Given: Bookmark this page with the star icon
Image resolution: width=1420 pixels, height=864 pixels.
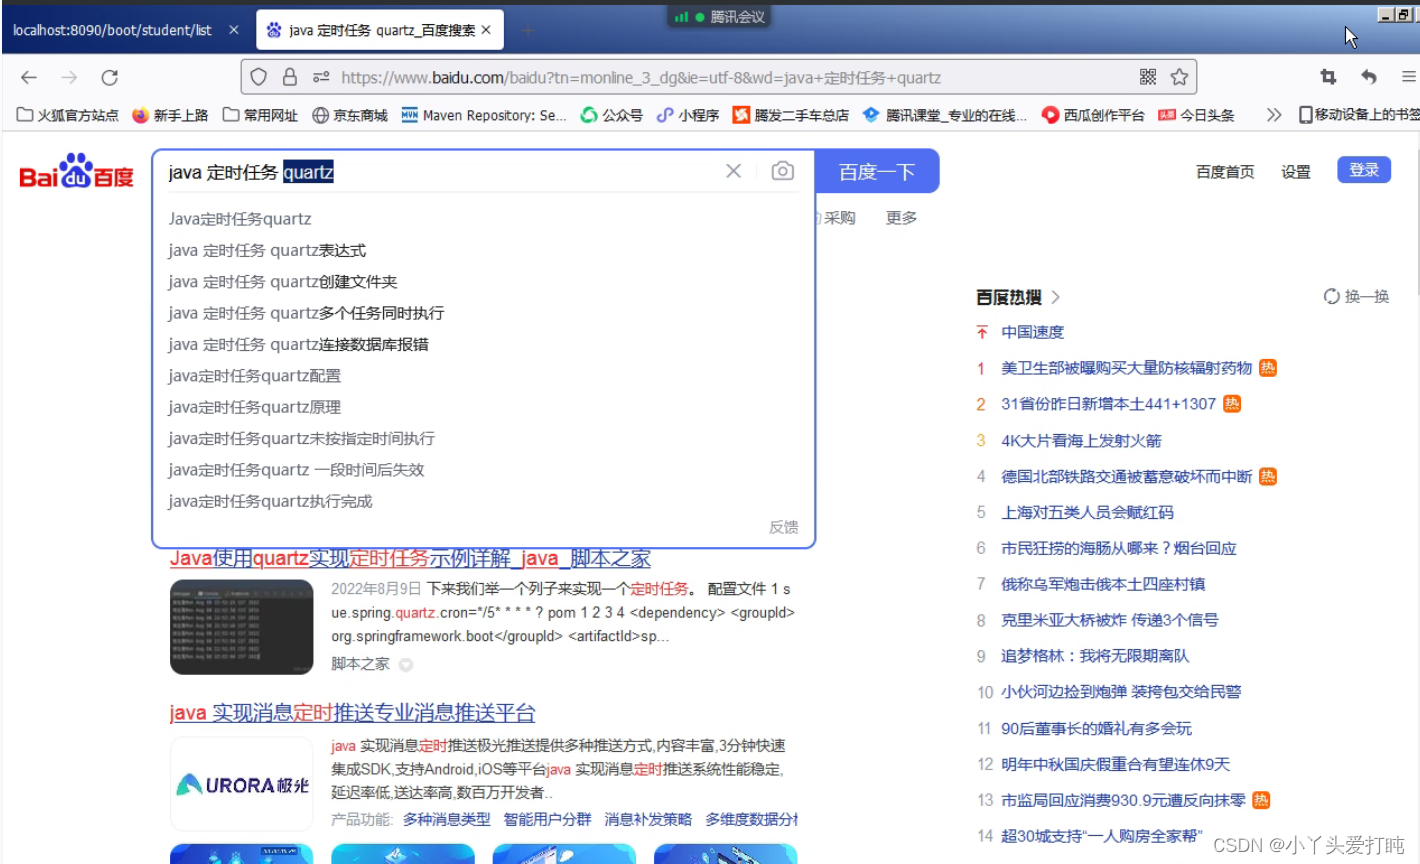Looking at the screenshot, I should coord(1179,77).
